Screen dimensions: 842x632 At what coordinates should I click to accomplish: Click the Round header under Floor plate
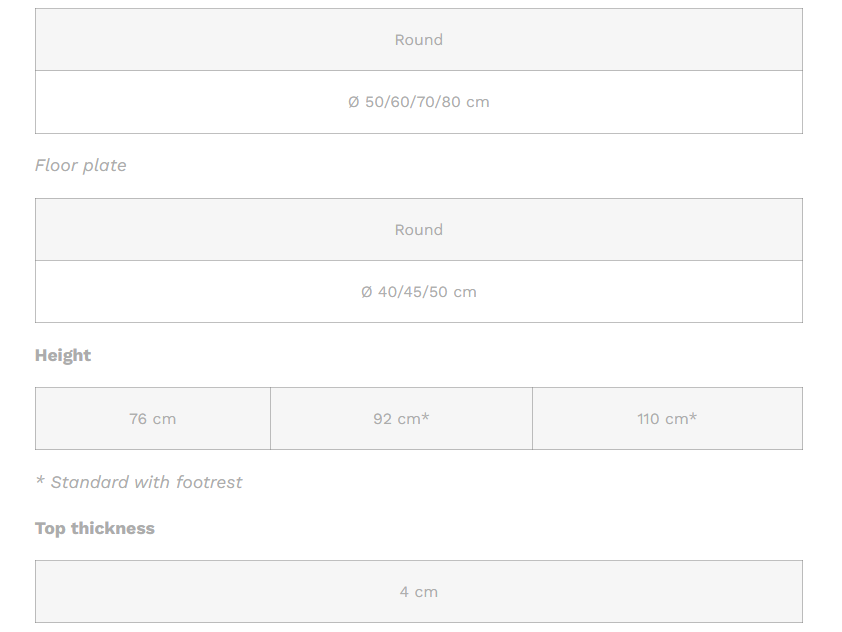418,230
